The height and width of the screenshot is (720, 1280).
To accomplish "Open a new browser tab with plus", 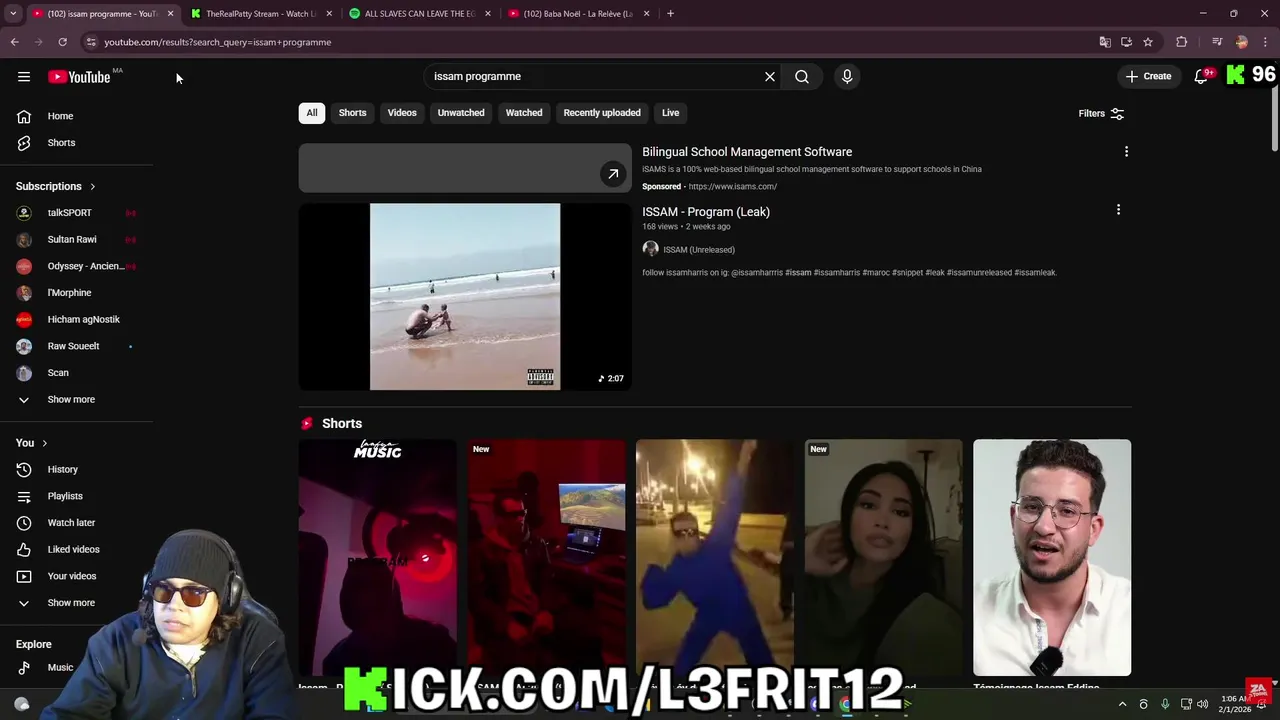I will (670, 14).
